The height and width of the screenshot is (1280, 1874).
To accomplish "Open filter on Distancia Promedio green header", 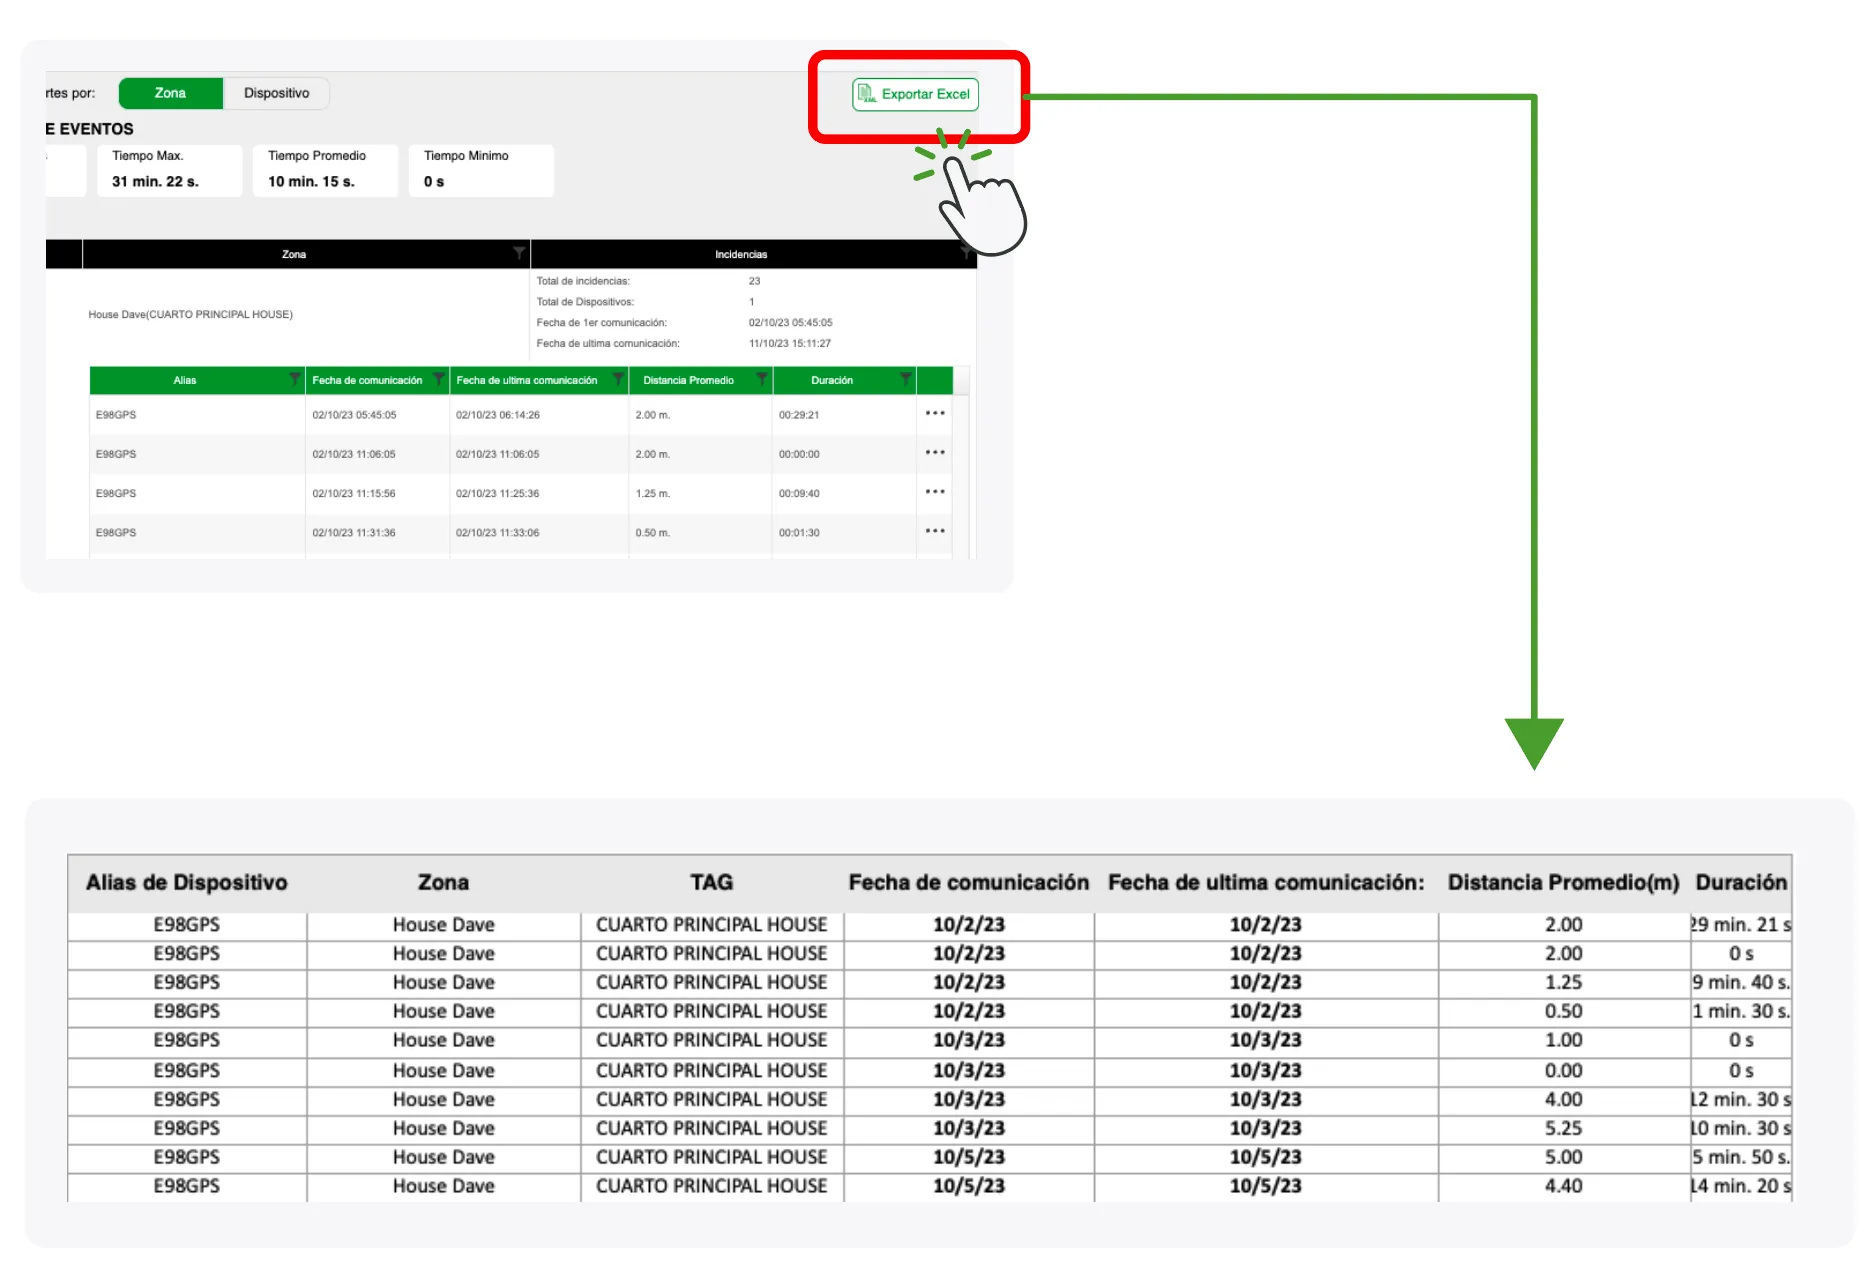I will [x=762, y=379].
